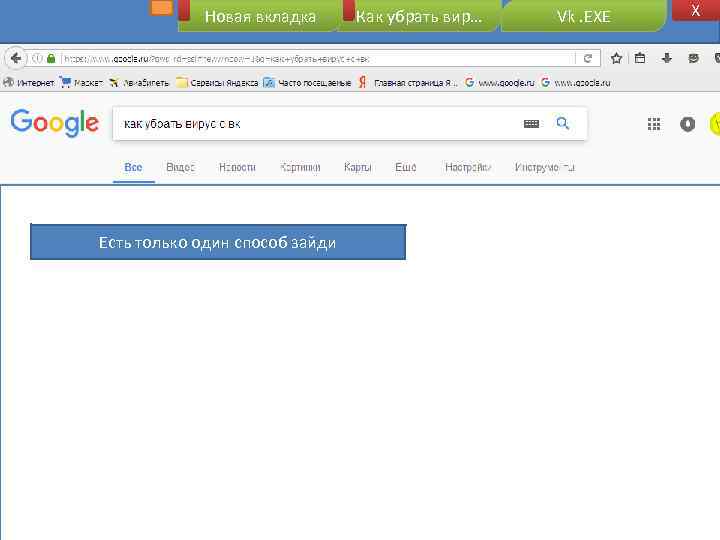
Task: Open the Сервисы Яндекса bookmark folder
Action: pos(218,83)
